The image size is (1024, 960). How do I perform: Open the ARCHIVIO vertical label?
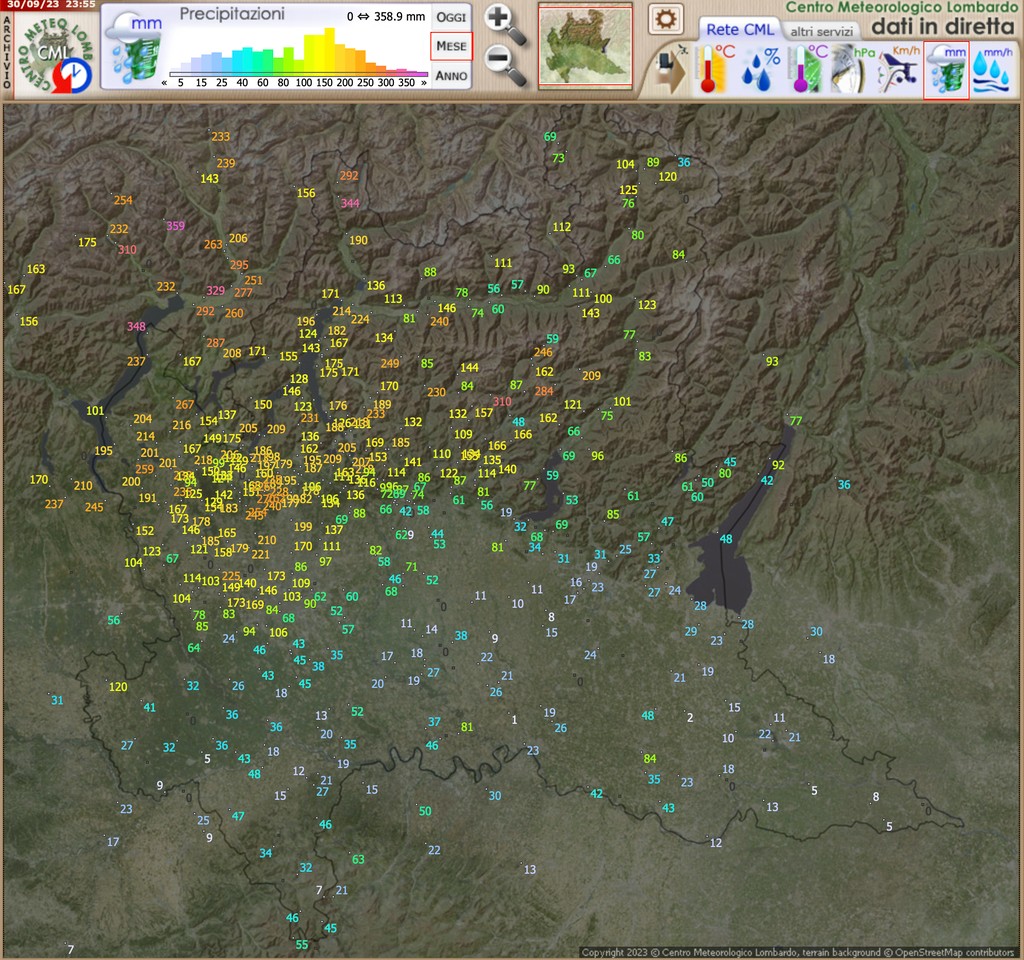pyautogui.click(x=7, y=52)
